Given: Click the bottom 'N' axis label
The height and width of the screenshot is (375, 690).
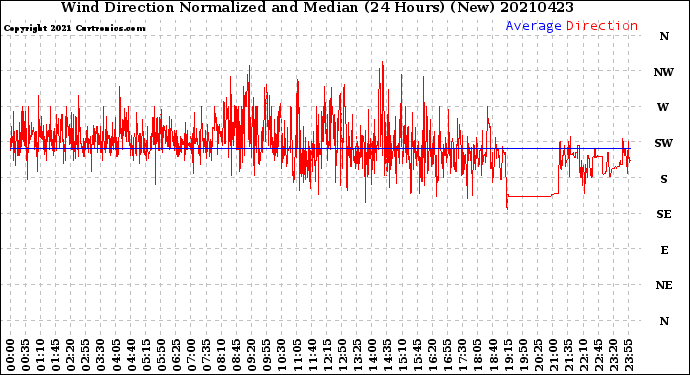Looking at the screenshot, I should (x=664, y=321).
